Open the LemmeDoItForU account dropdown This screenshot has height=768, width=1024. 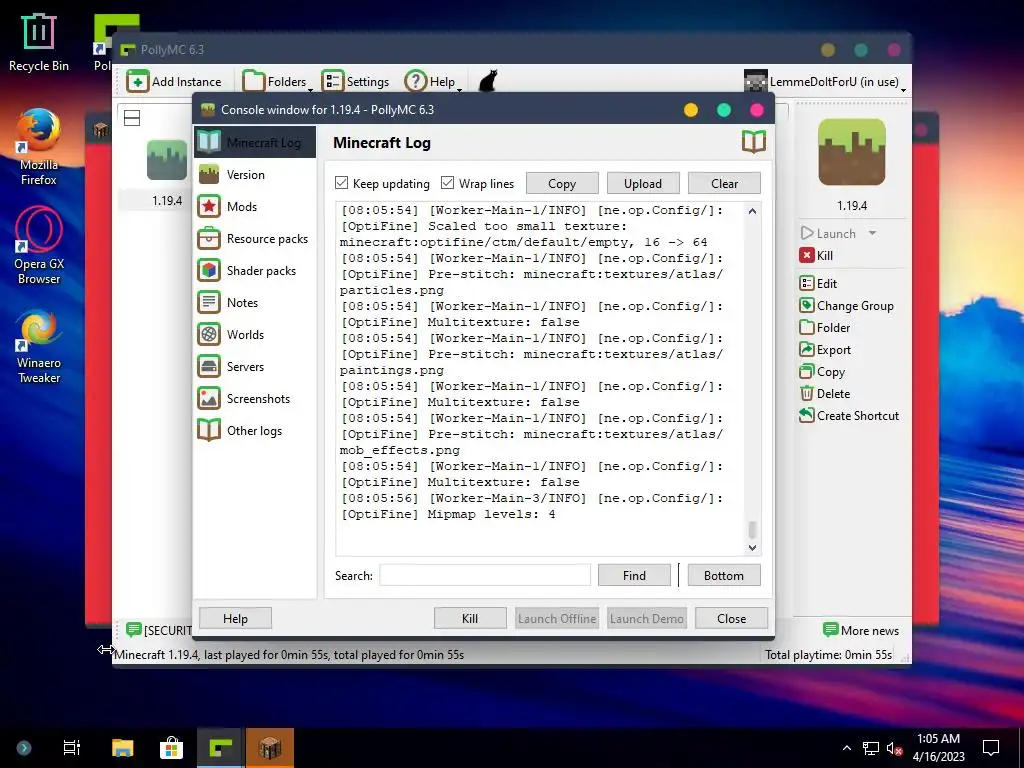[x=825, y=82]
